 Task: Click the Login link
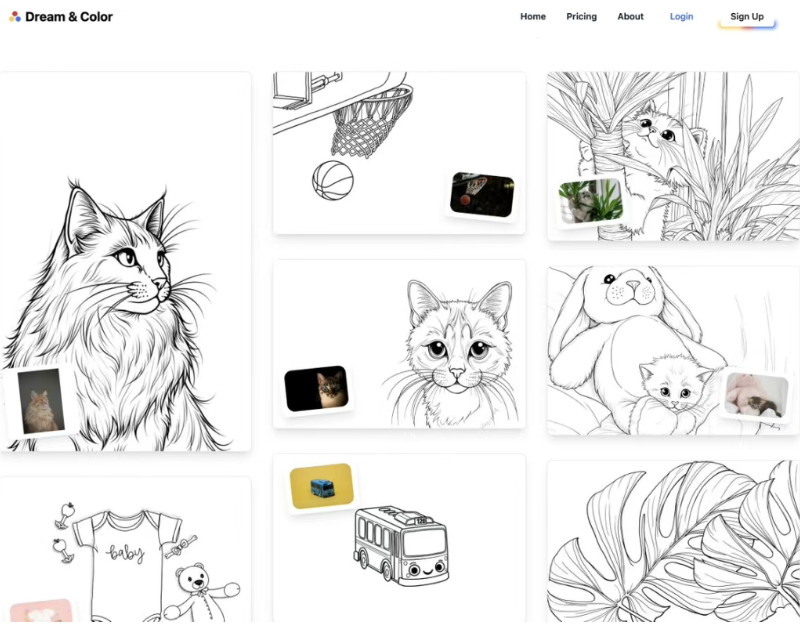681,17
